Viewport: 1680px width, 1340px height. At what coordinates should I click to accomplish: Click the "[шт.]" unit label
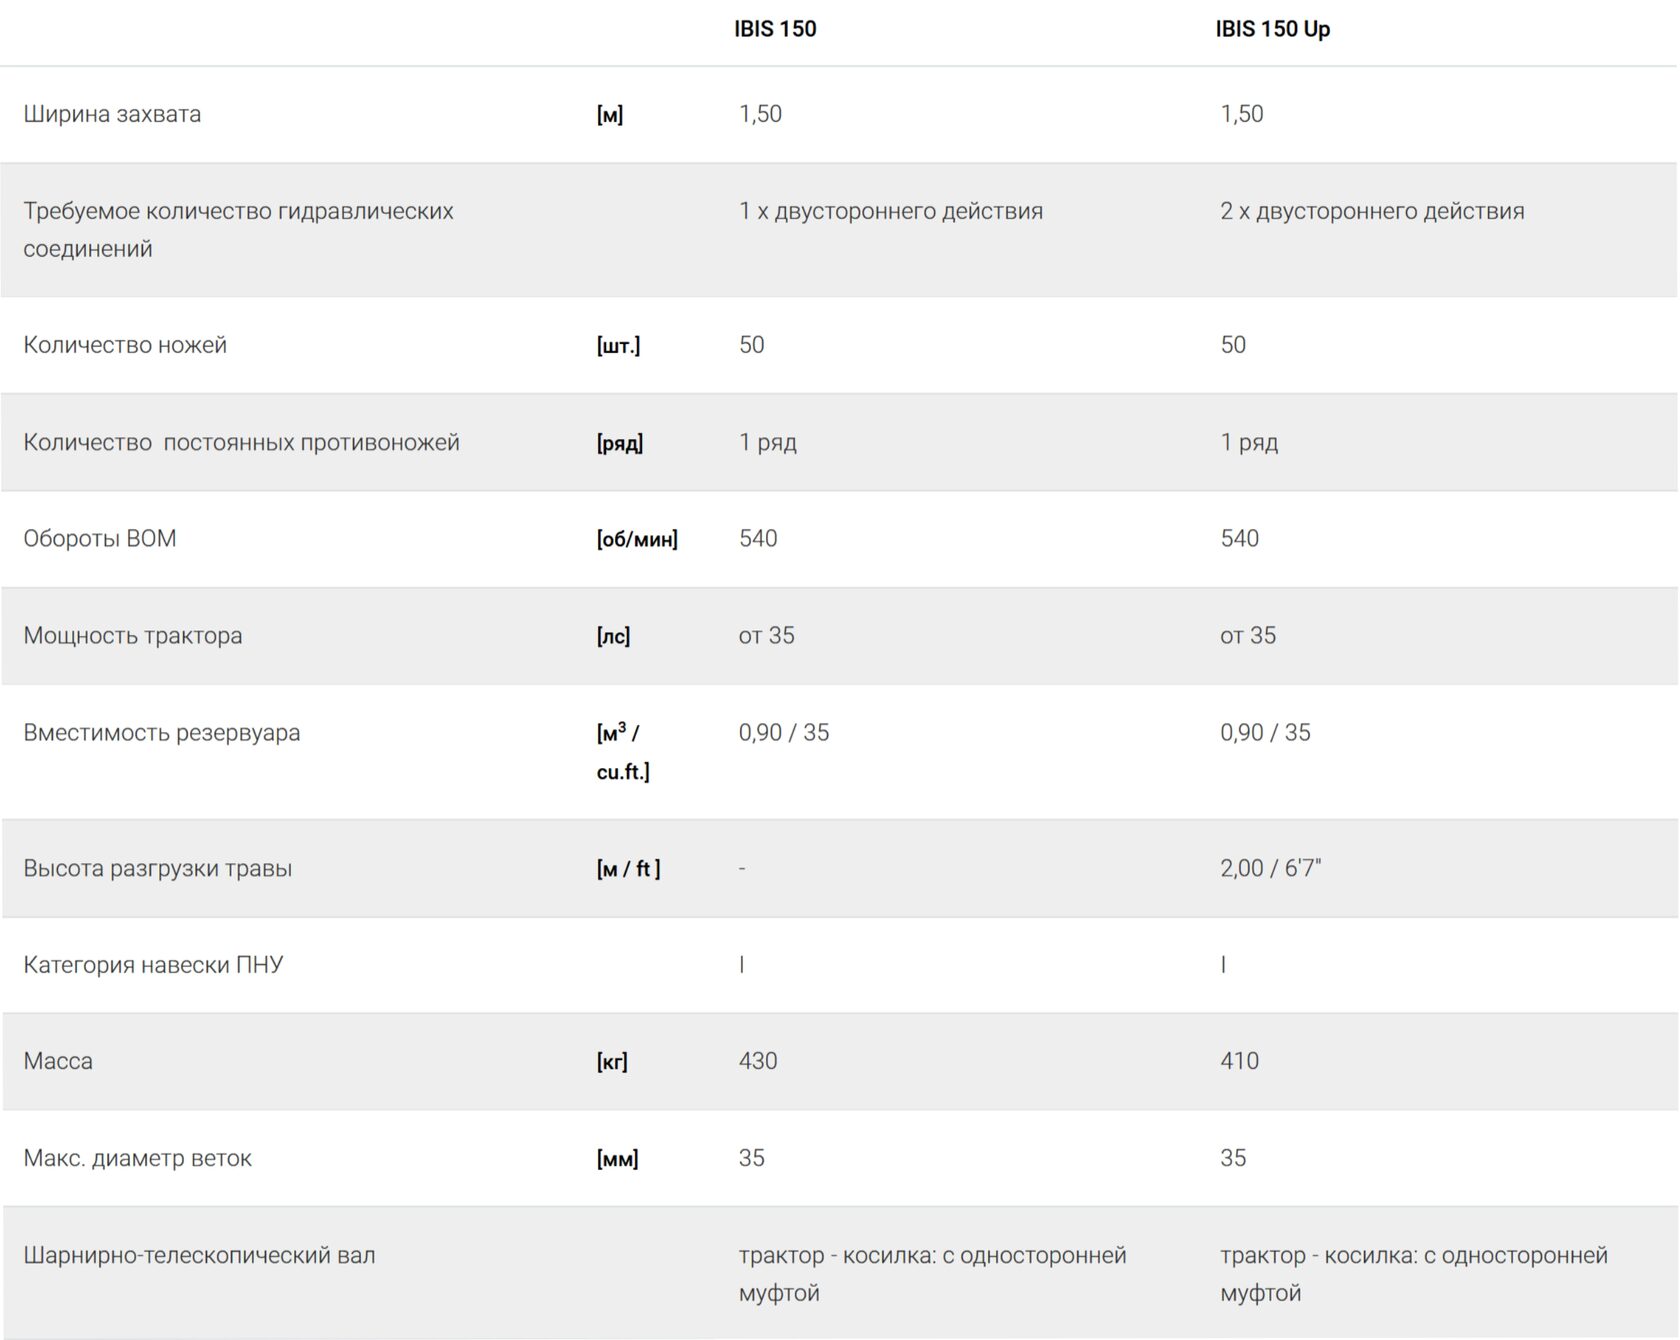click(x=618, y=346)
